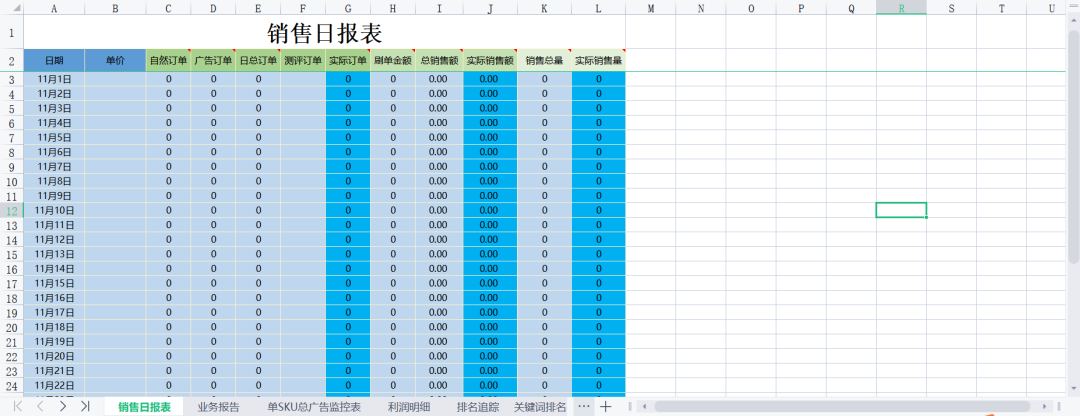Select the 单价 cell for 11月3日
The image size is (1080, 416).
[115, 108]
